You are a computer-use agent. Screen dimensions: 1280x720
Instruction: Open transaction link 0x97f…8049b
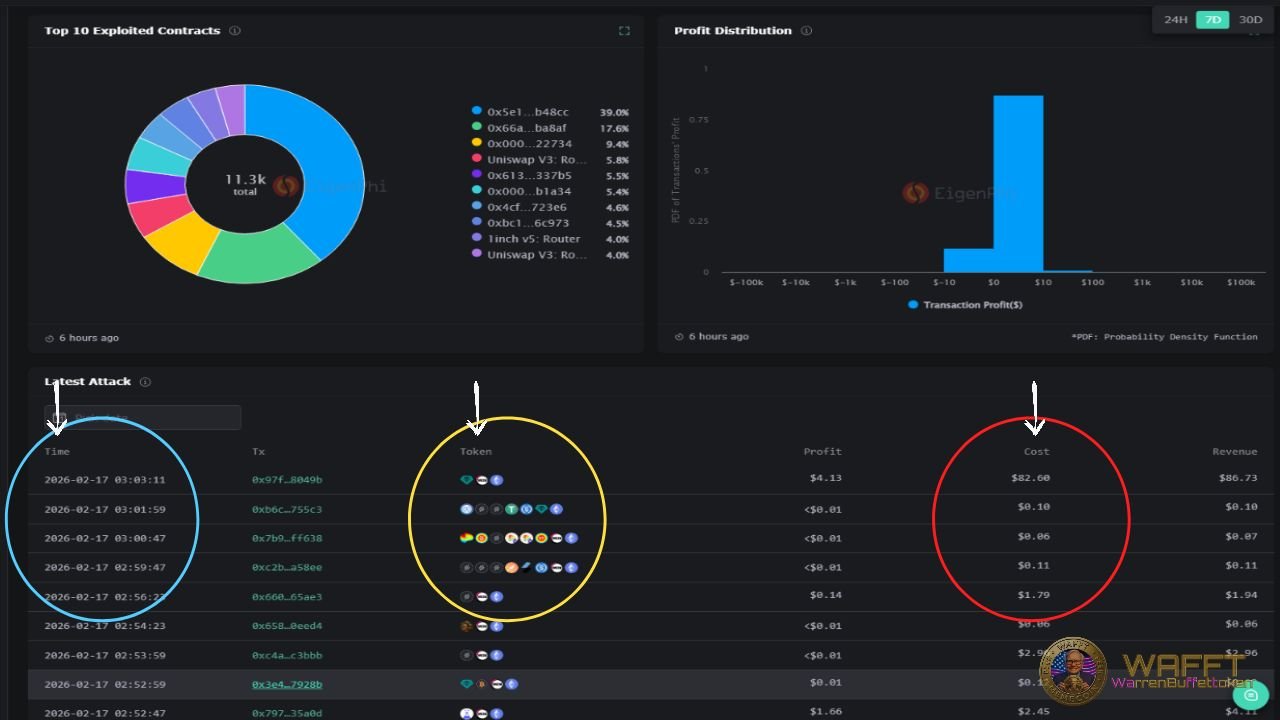287,479
